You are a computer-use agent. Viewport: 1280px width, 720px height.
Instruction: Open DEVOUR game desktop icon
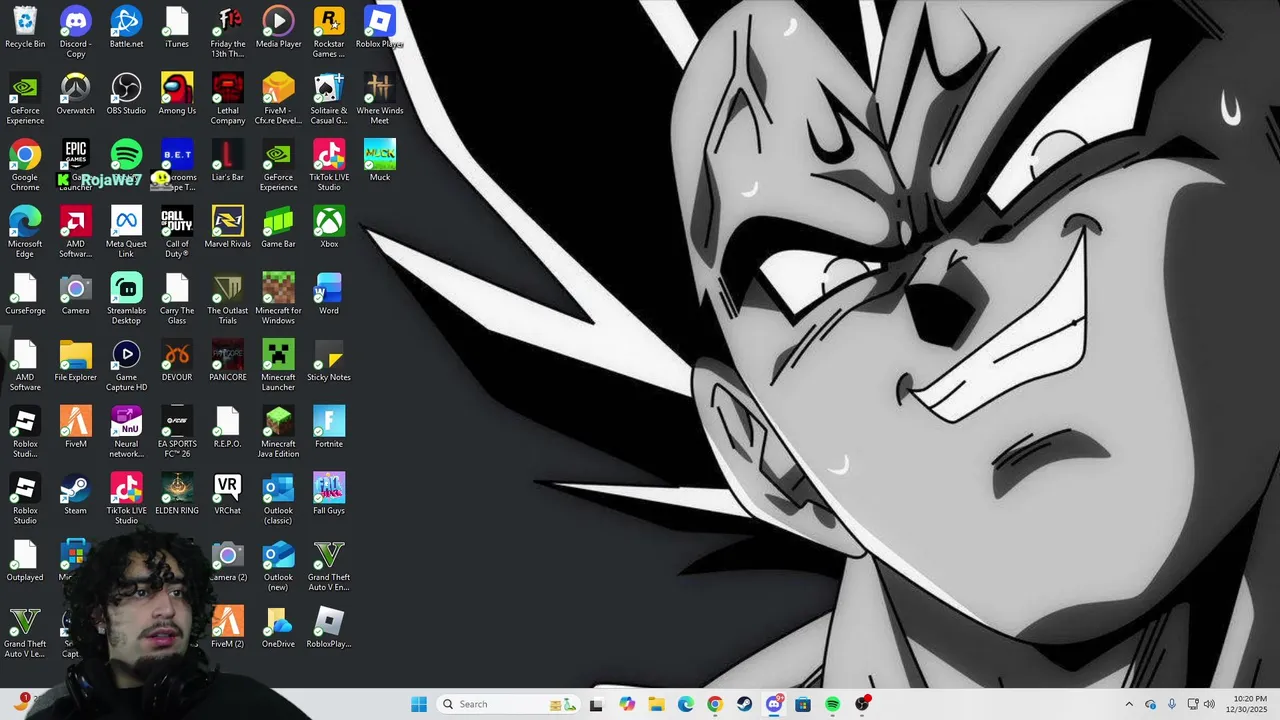coord(177,360)
